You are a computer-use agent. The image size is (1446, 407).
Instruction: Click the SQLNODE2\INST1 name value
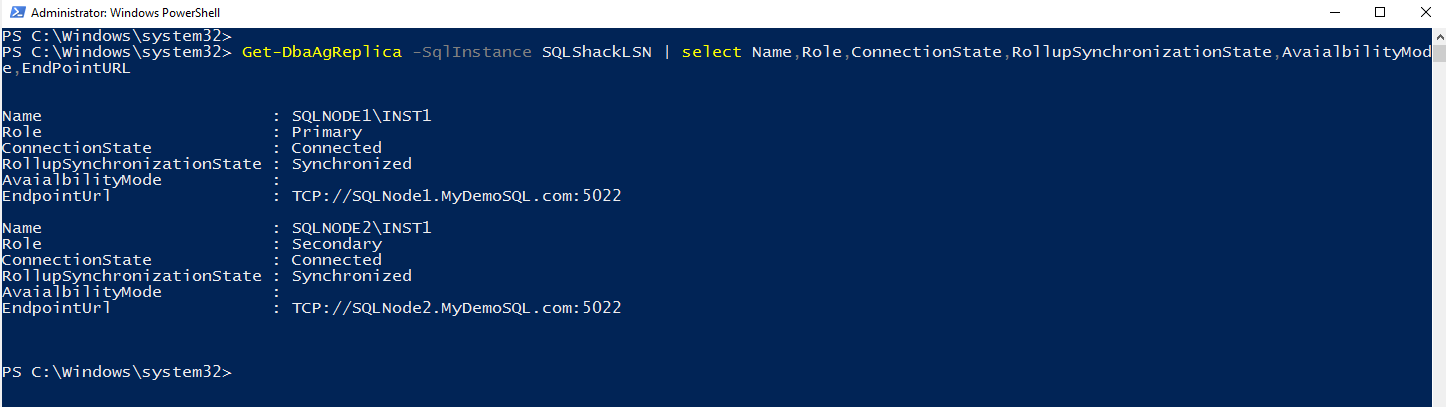(361, 228)
